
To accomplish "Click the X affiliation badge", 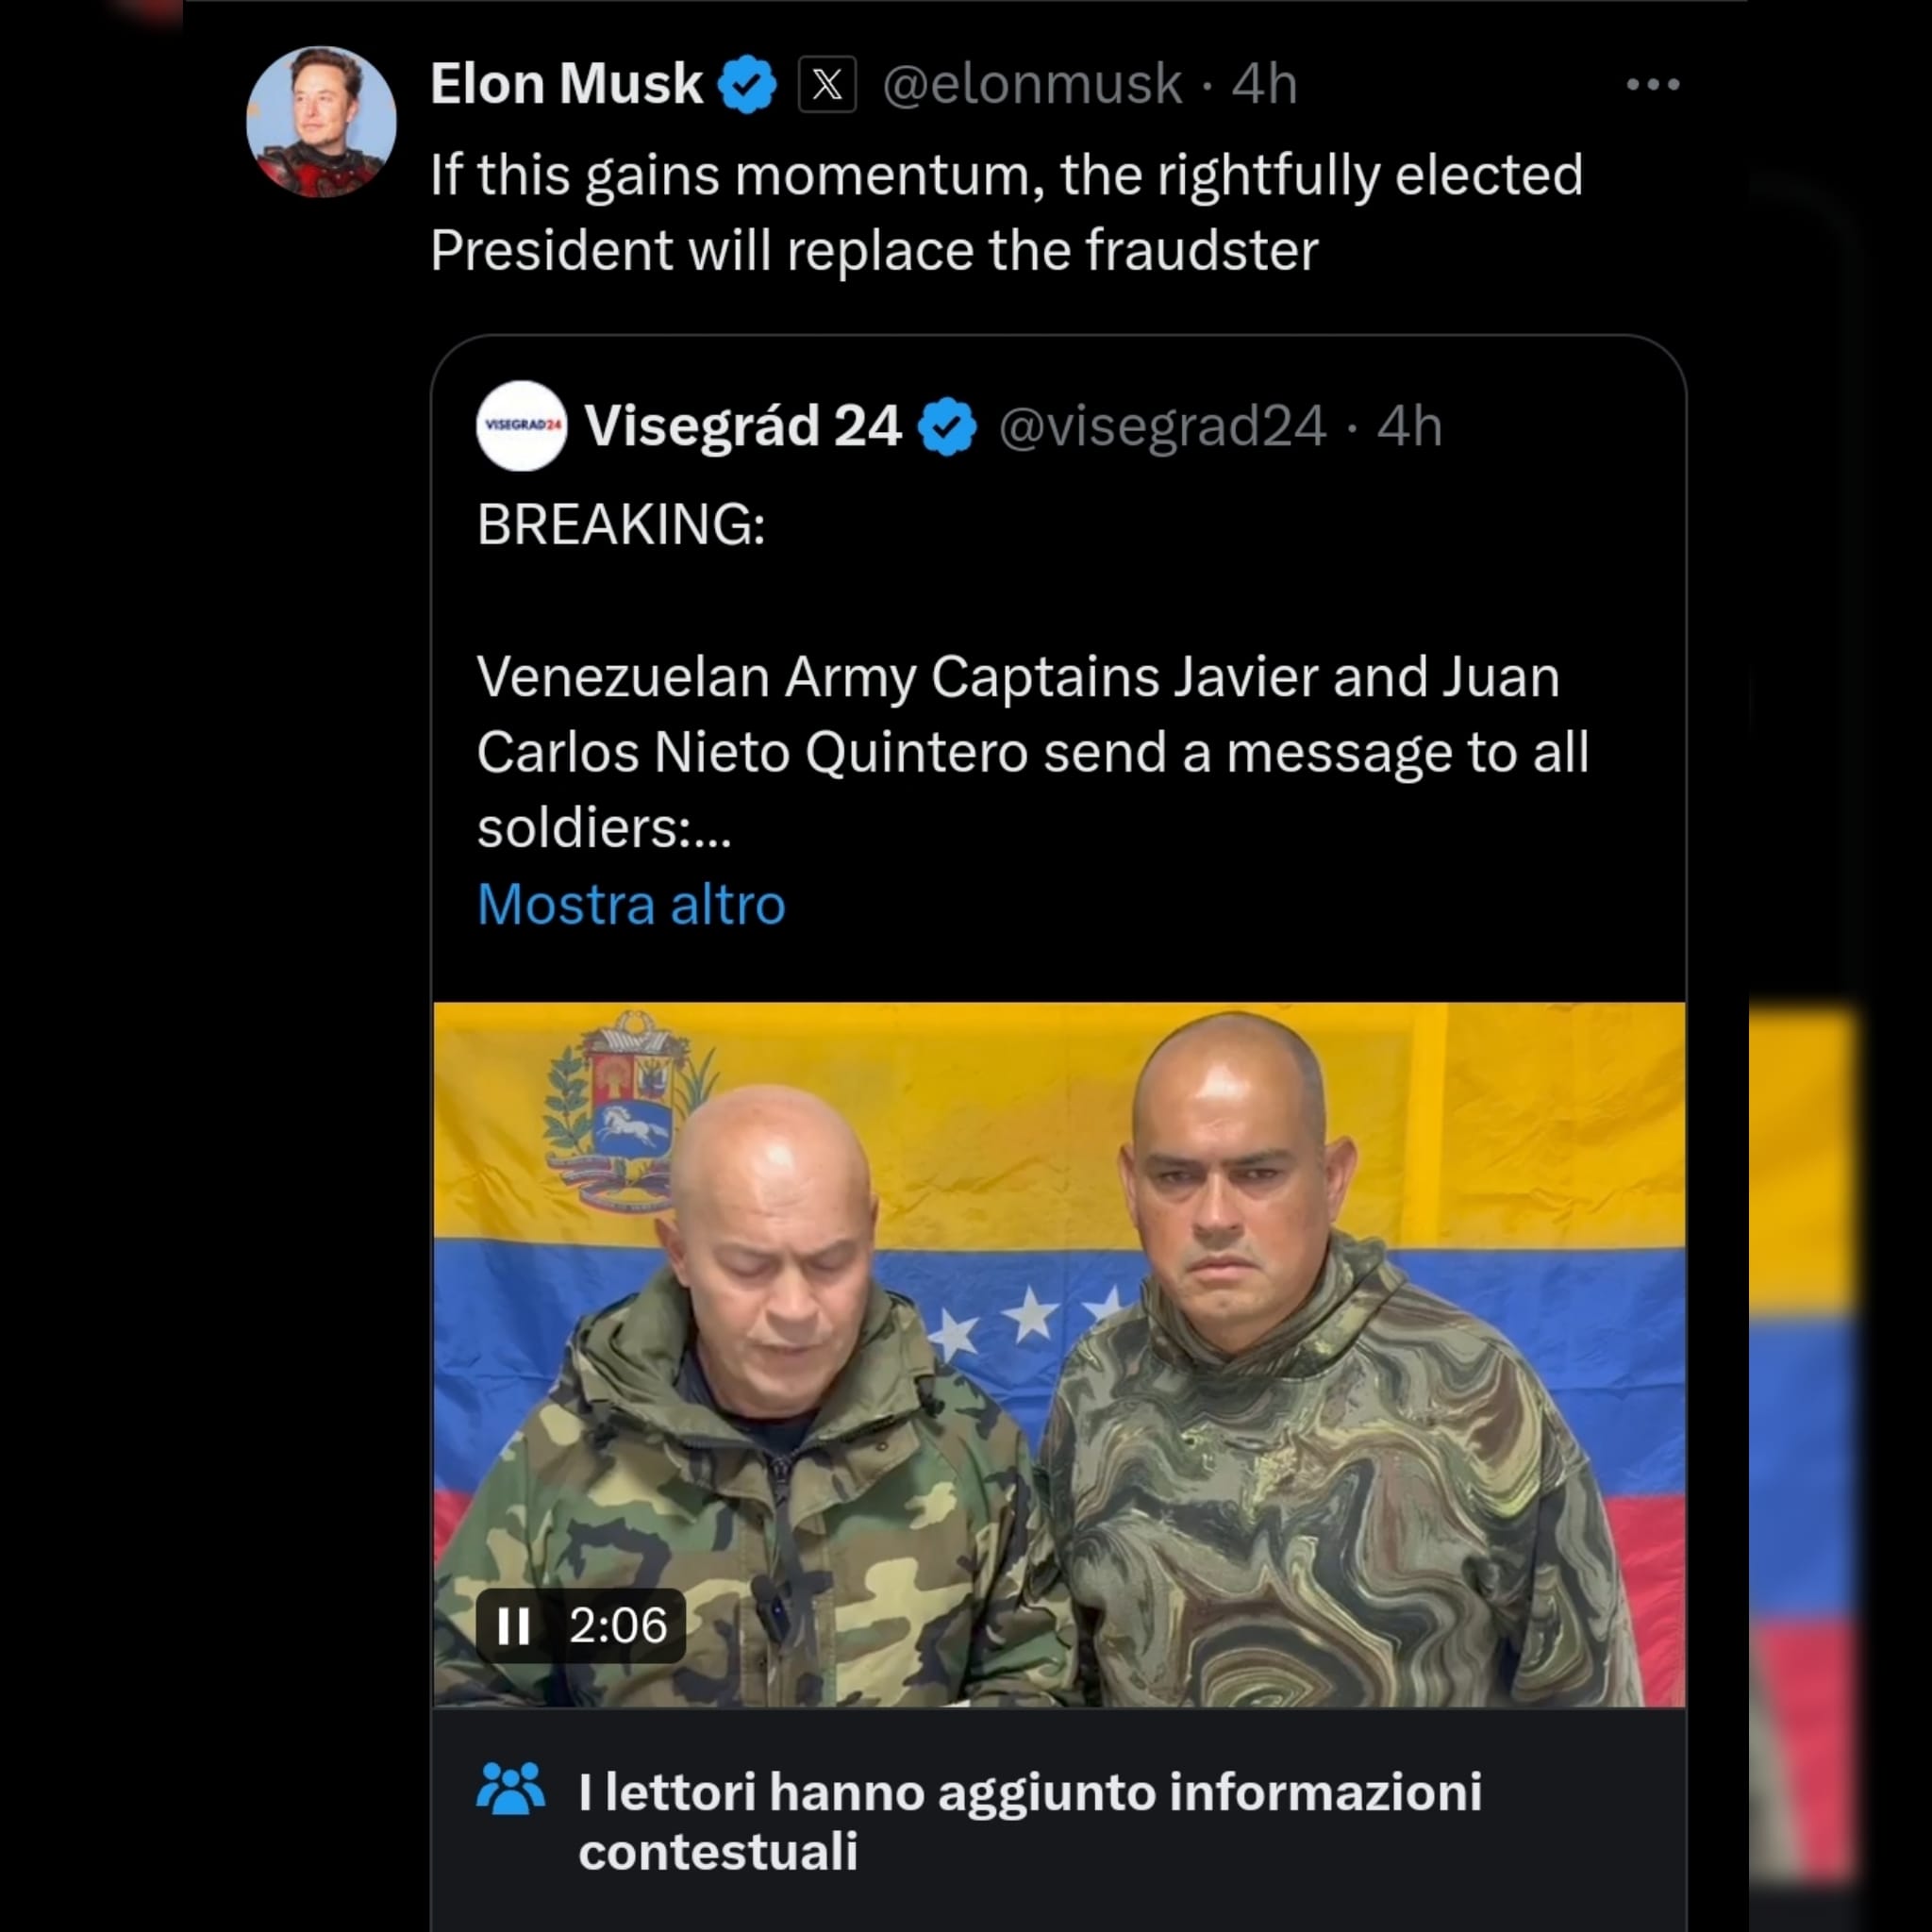I will point(827,84).
